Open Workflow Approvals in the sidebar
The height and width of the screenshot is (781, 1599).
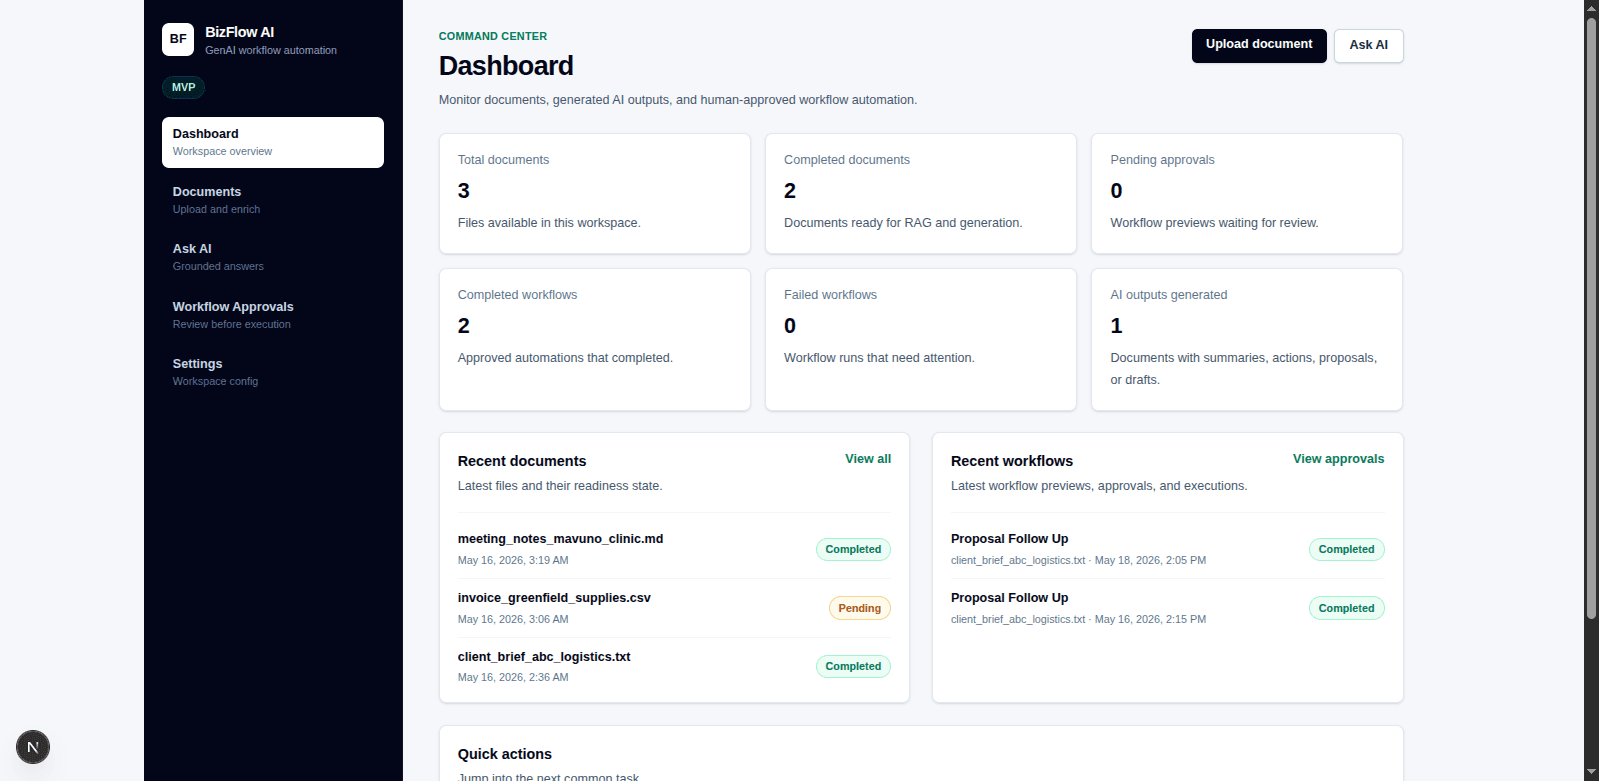pyautogui.click(x=273, y=315)
